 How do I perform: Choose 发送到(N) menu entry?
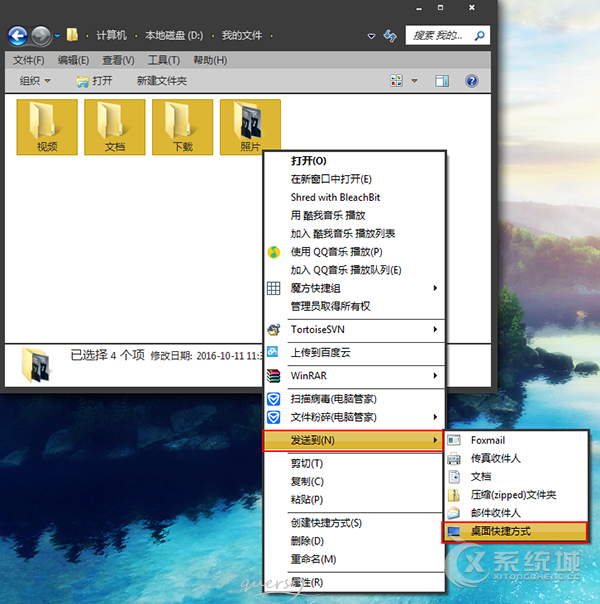click(353, 440)
